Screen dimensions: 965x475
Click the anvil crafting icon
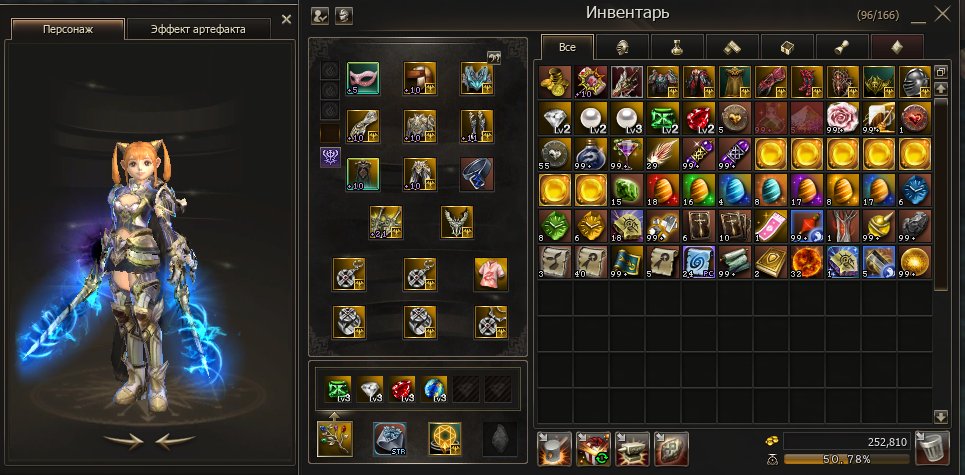633,449
